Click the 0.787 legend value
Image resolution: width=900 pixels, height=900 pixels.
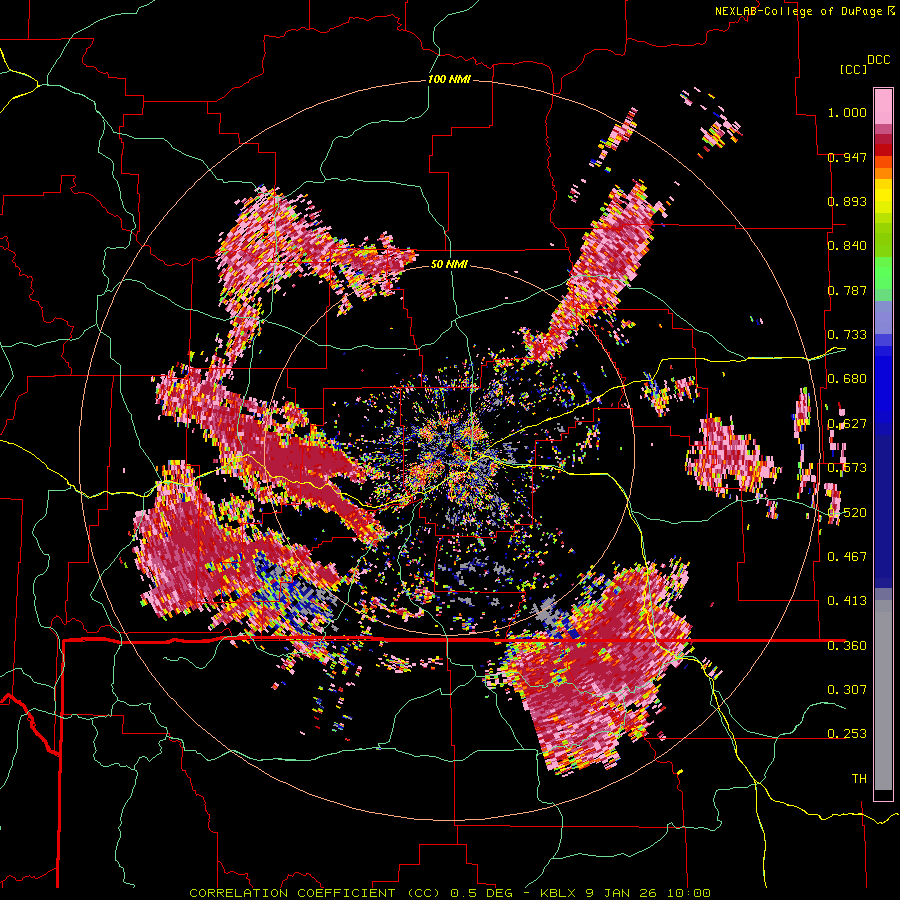(x=847, y=290)
